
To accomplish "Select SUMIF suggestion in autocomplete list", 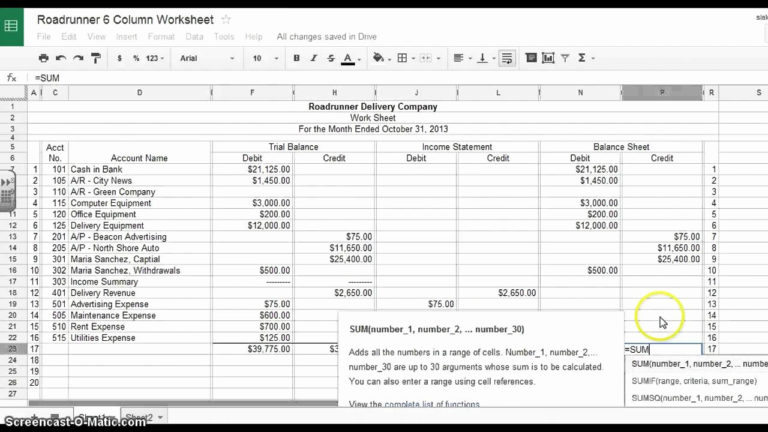I will [694, 381].
